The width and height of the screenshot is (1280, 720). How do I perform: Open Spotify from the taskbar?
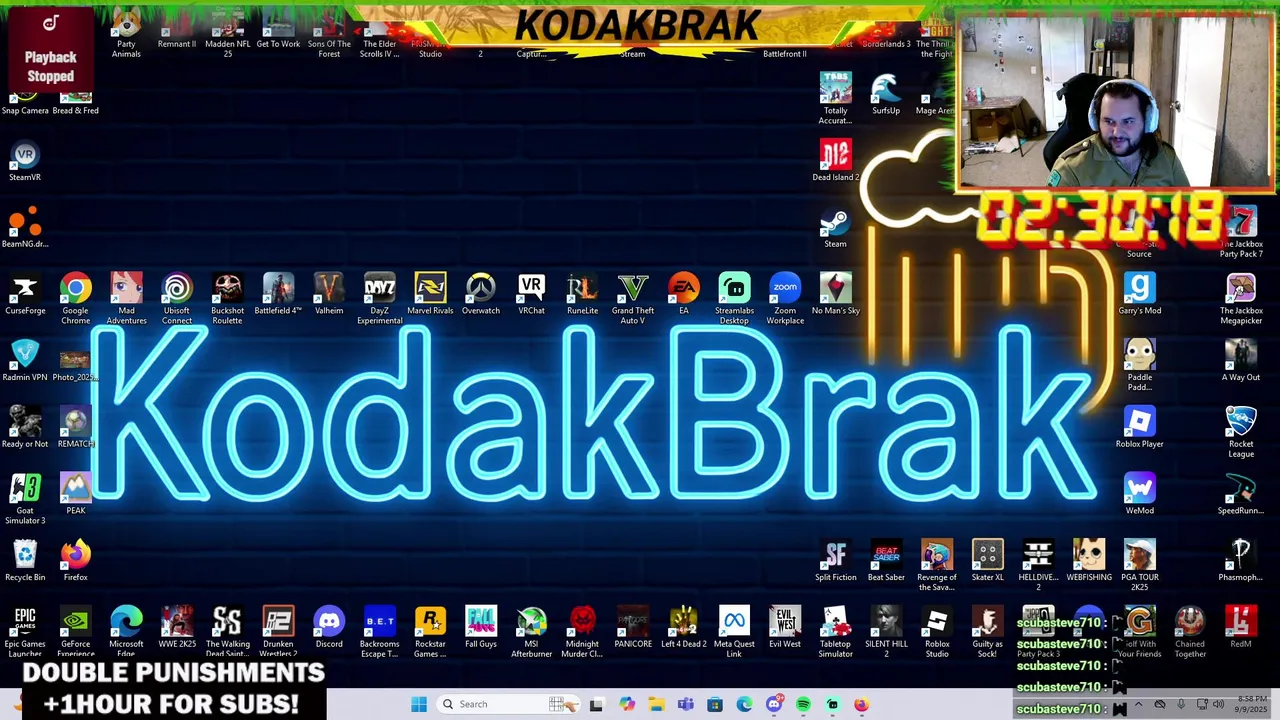803,704
